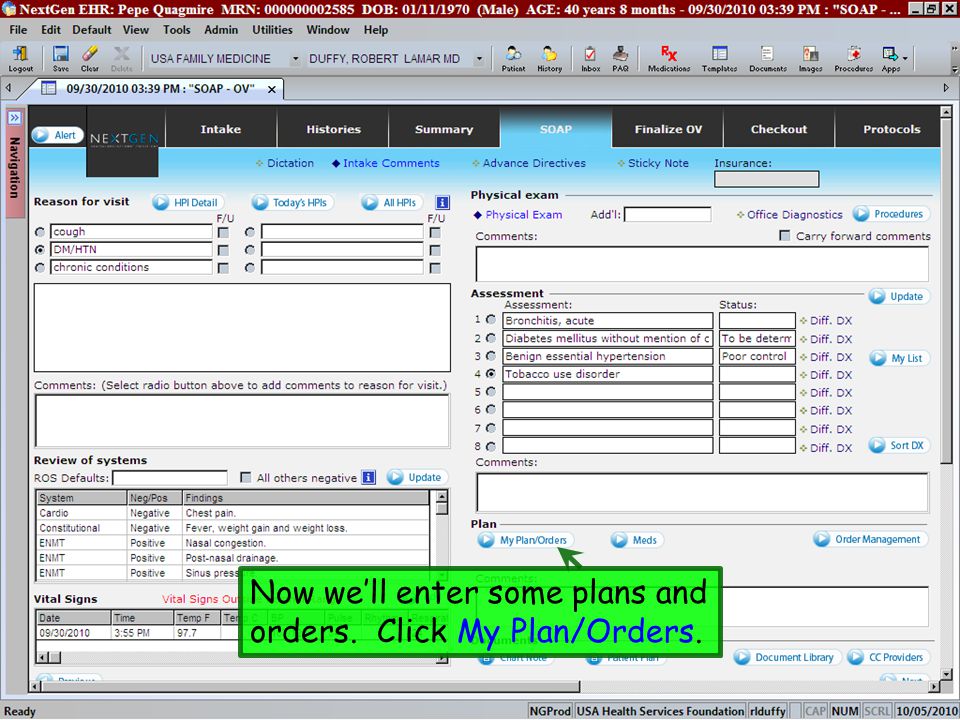960x720 pixels.
Task: Open the Procedures toolbar icon
Action: (x=853, y=59)
